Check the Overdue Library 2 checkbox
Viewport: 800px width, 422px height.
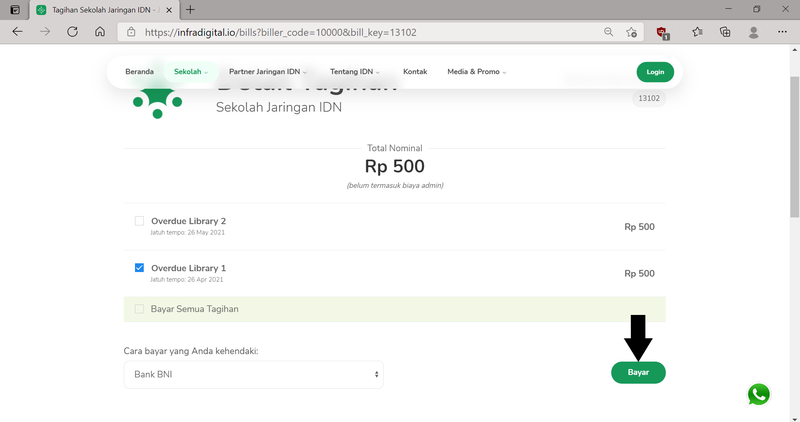[x=139, y=221]
